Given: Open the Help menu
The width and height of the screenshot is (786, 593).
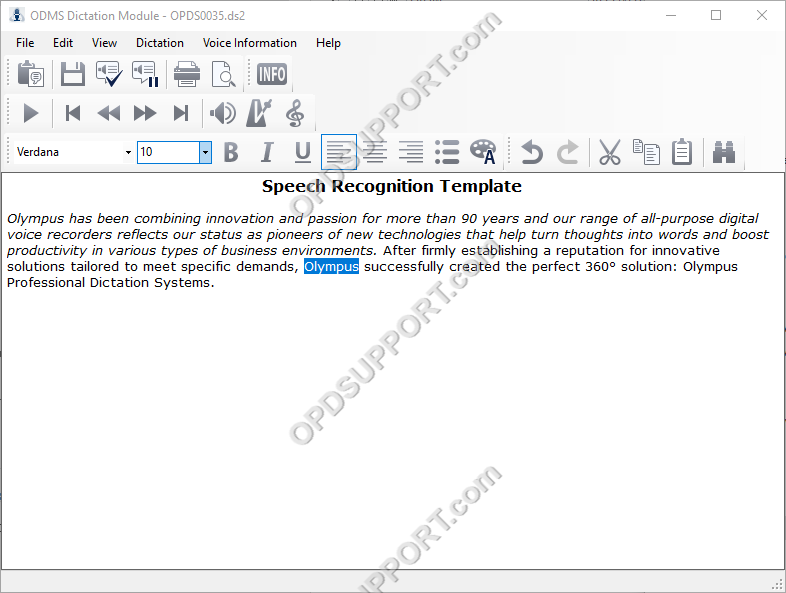Looking at the screenshot, I should 328,43.
